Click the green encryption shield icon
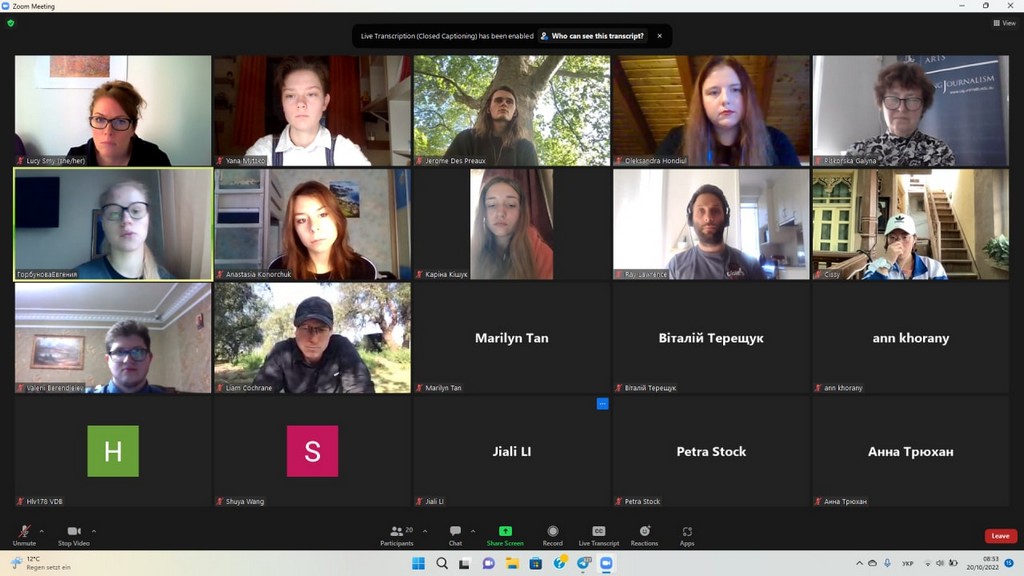1024x576 pixels. click(11, 23)
